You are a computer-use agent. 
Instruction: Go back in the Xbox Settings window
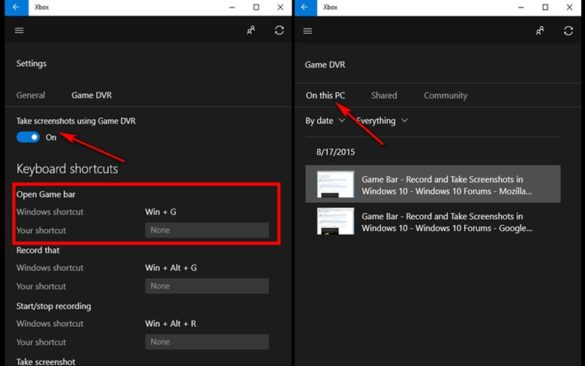pyautogui.click(x=16, y=7)
